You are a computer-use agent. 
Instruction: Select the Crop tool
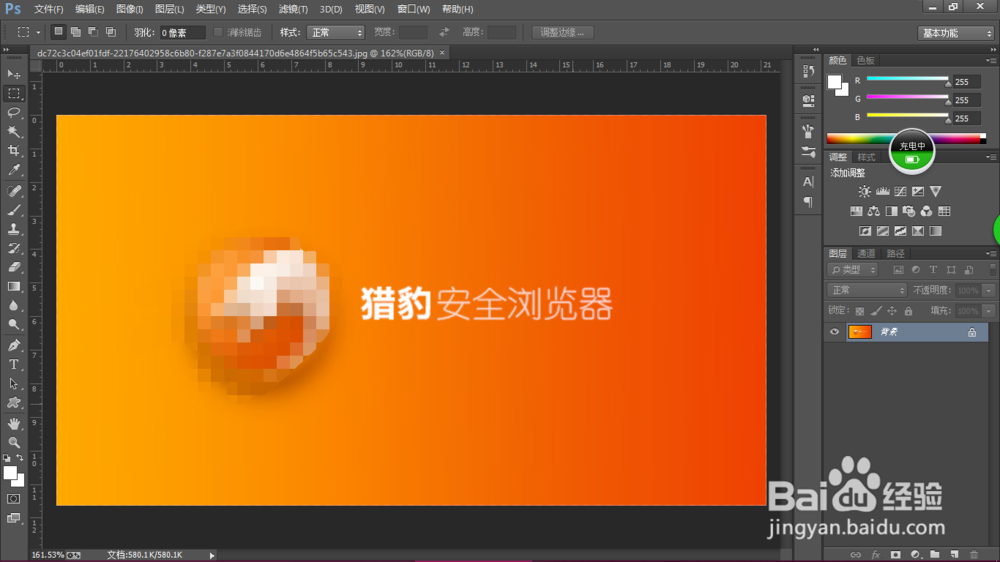13,151
